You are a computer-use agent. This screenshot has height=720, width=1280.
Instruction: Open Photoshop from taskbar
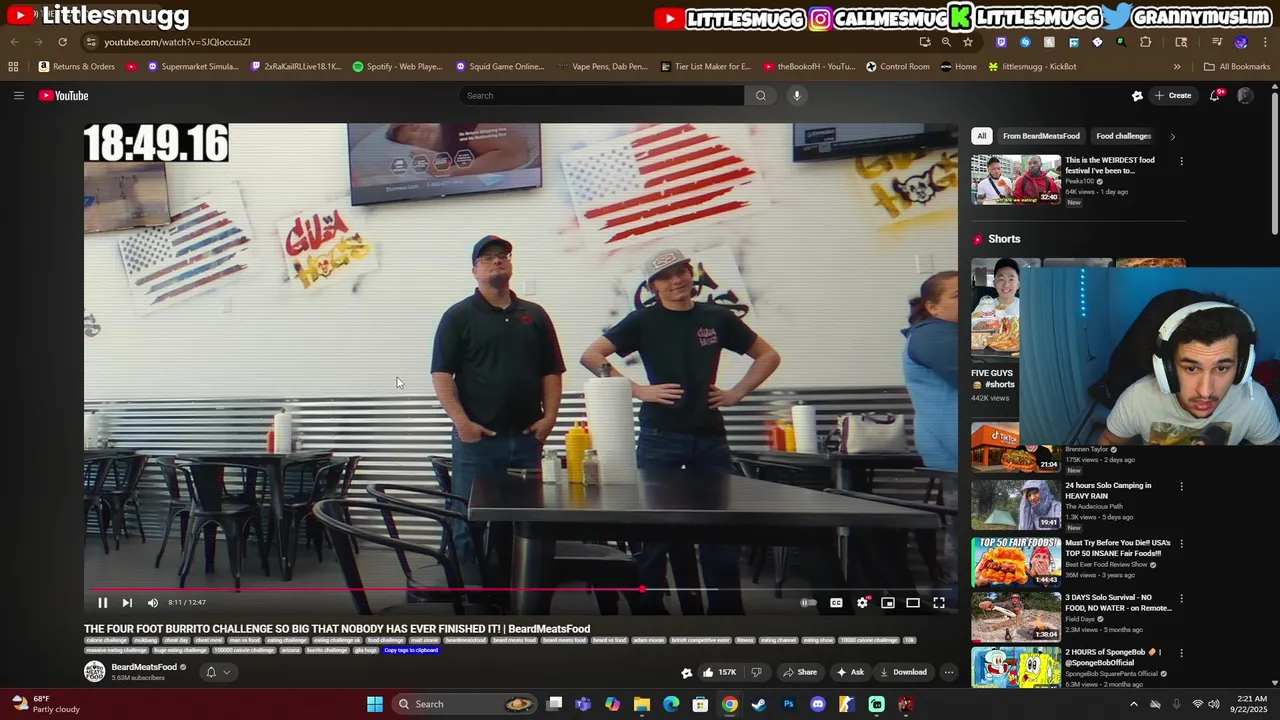pos(788,704)
